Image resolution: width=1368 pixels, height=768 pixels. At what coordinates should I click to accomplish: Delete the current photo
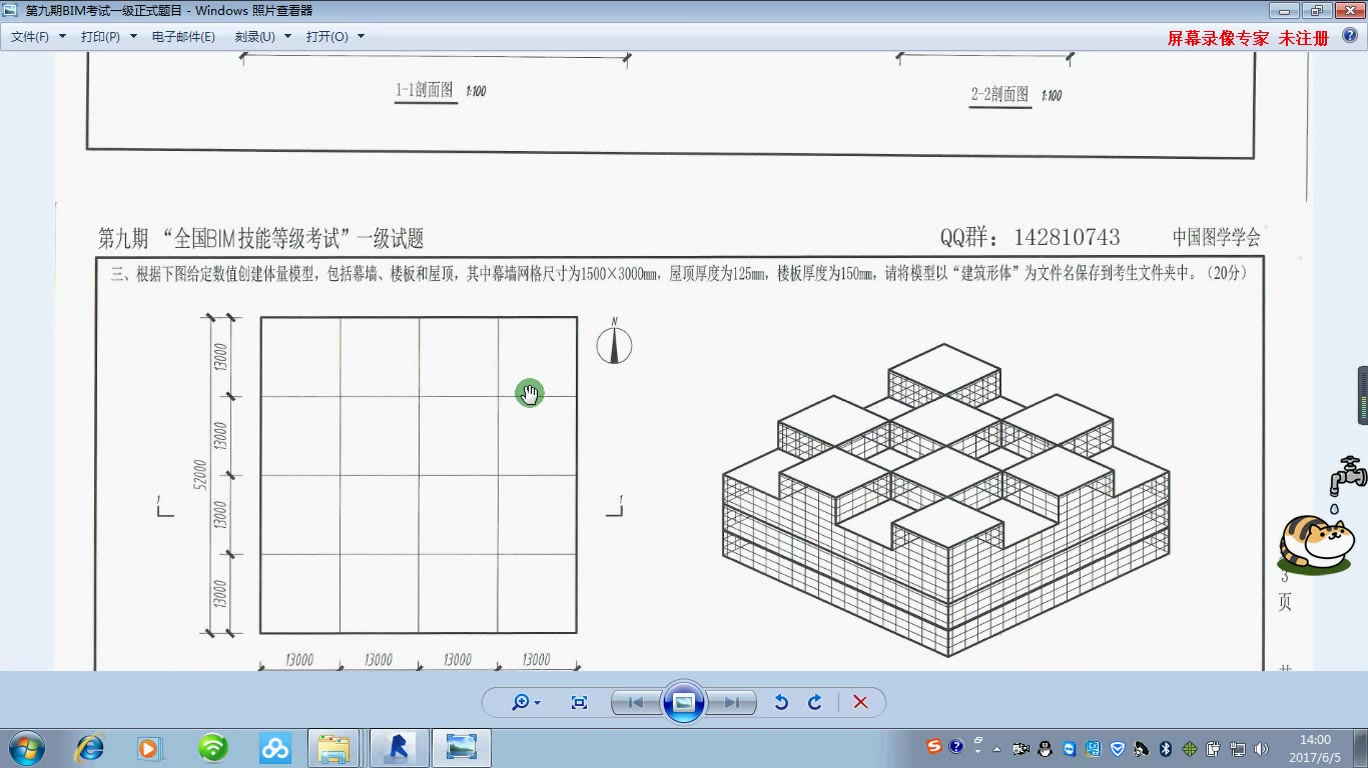point(860,702)
